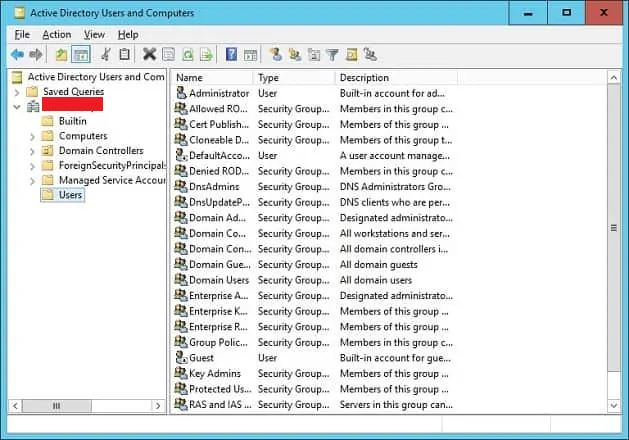Click the list's scroll down arrow
Viewport: 629px width, 440px height.
(613, 406)
